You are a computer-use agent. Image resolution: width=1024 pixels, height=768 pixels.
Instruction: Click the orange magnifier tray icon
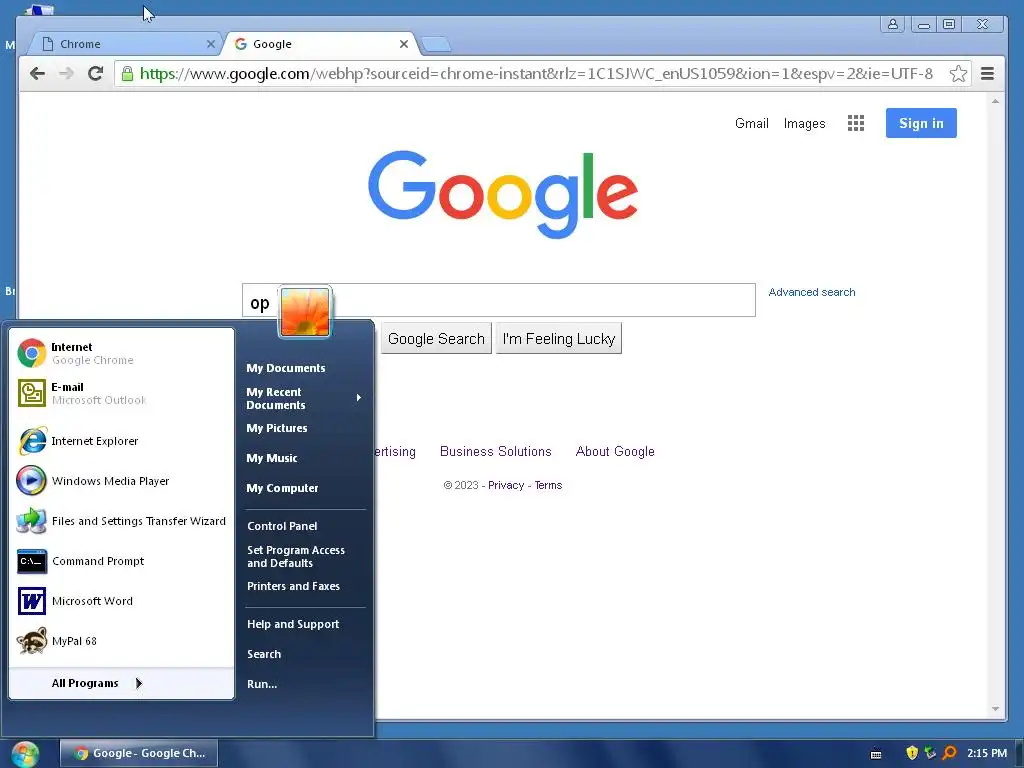click(950, 753)
